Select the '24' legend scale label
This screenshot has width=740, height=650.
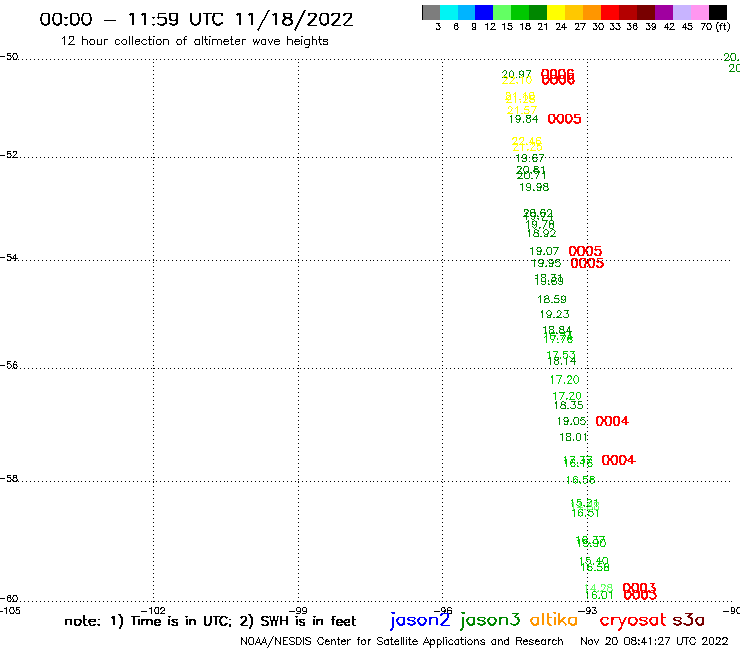561,27
